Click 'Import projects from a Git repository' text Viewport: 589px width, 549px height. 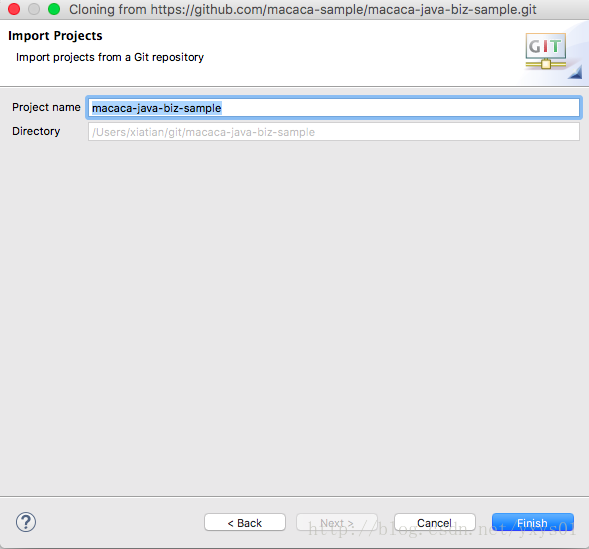coord(110,57)
